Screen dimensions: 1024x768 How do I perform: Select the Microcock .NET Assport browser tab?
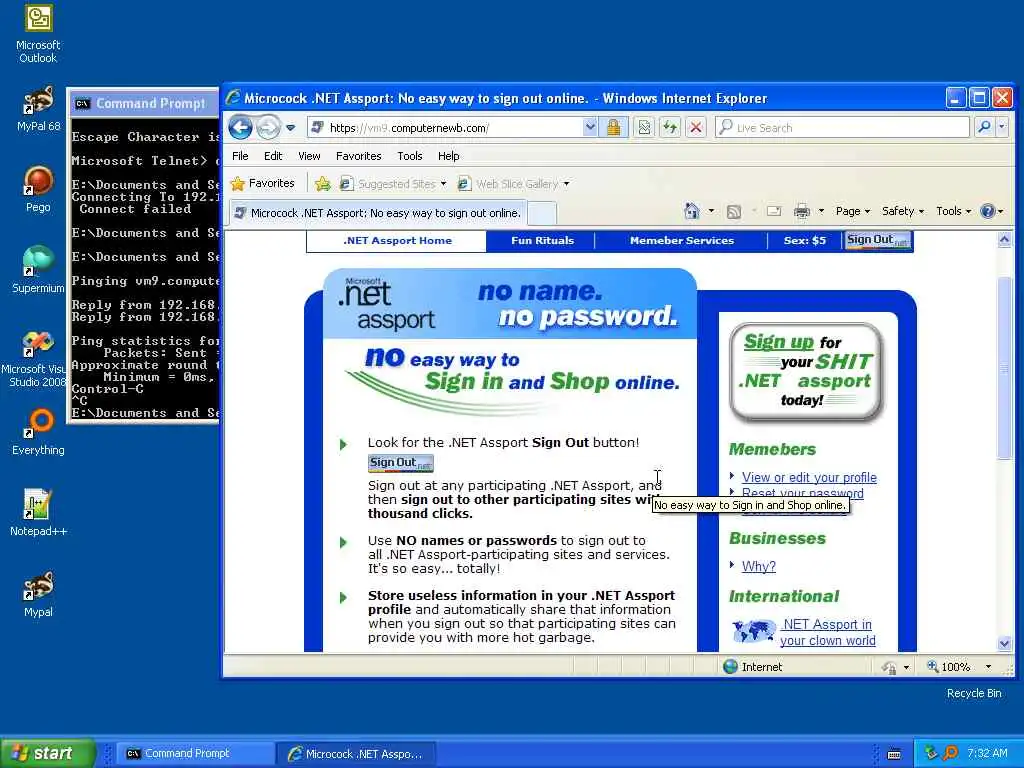point(377,213)
